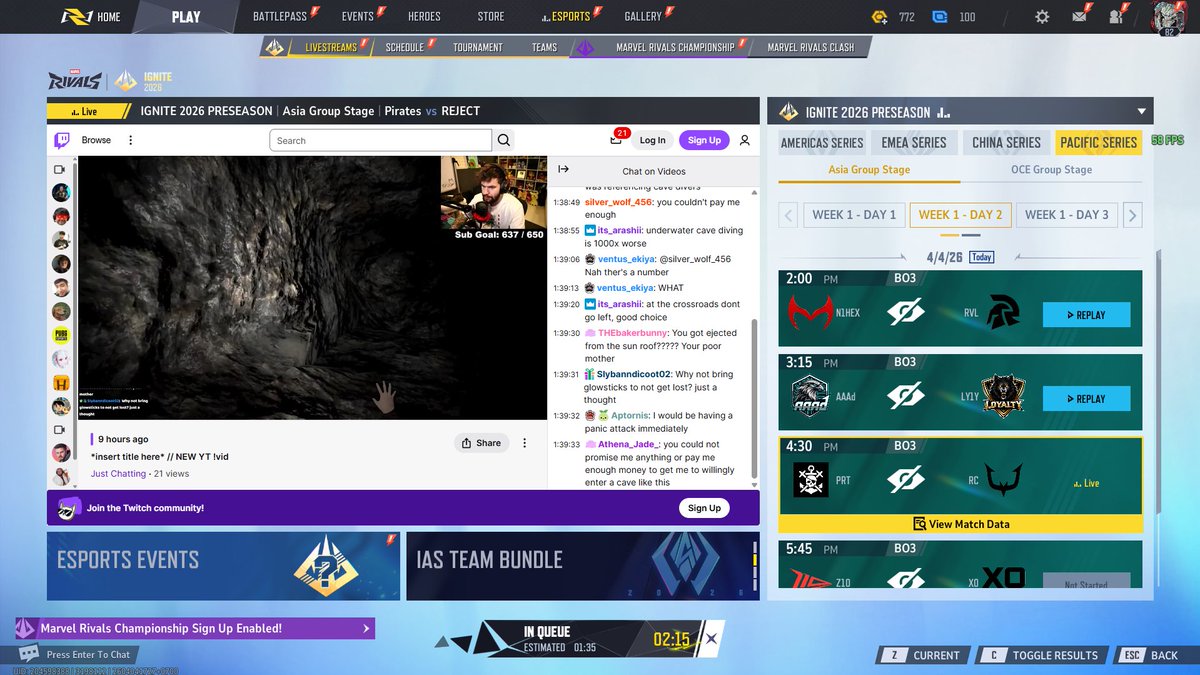Click the Twitch user profile icon
The image size is (1200, 675).
pos(744,141)
